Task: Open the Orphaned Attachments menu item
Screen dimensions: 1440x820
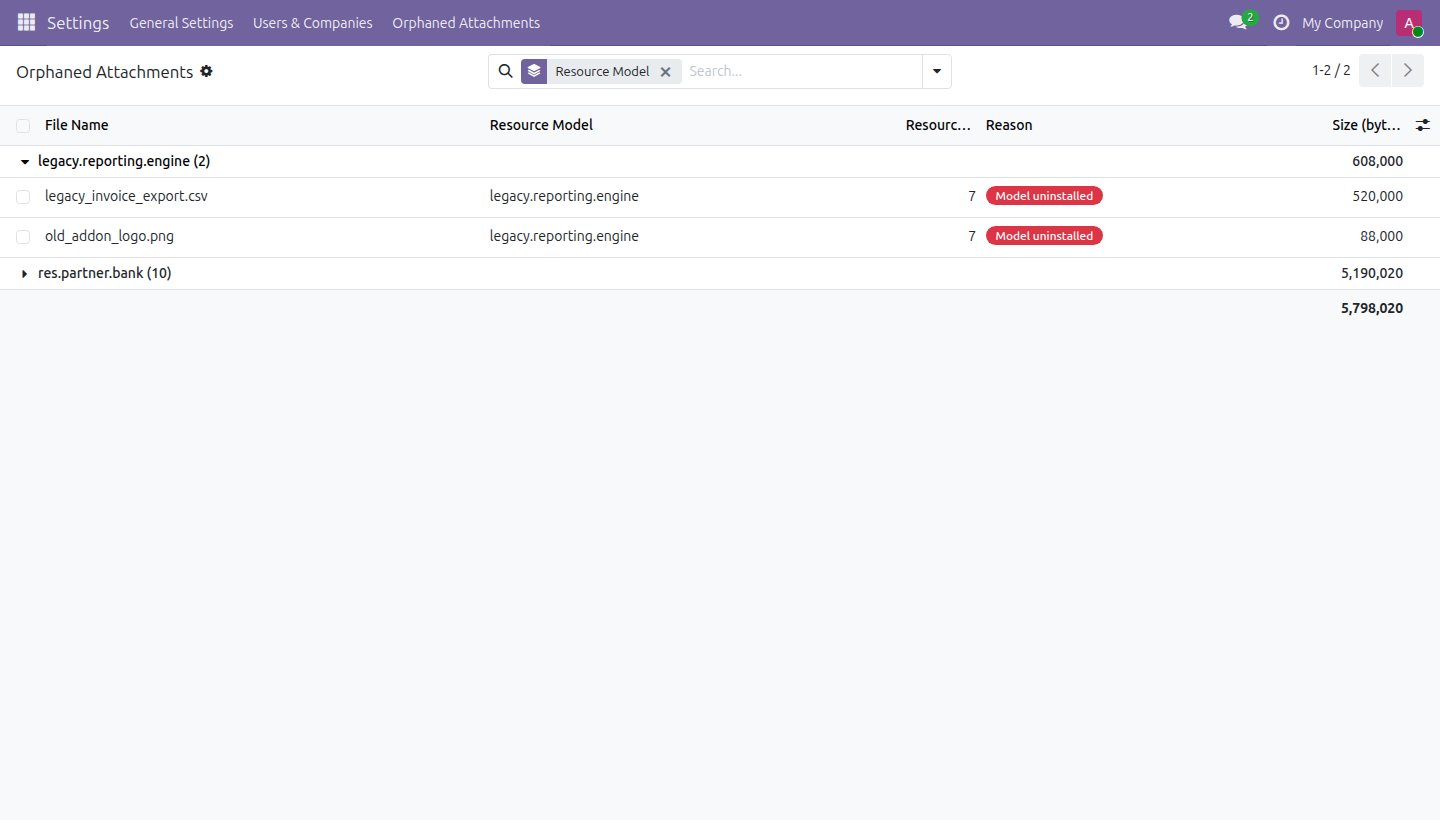Action: [466, 23]
